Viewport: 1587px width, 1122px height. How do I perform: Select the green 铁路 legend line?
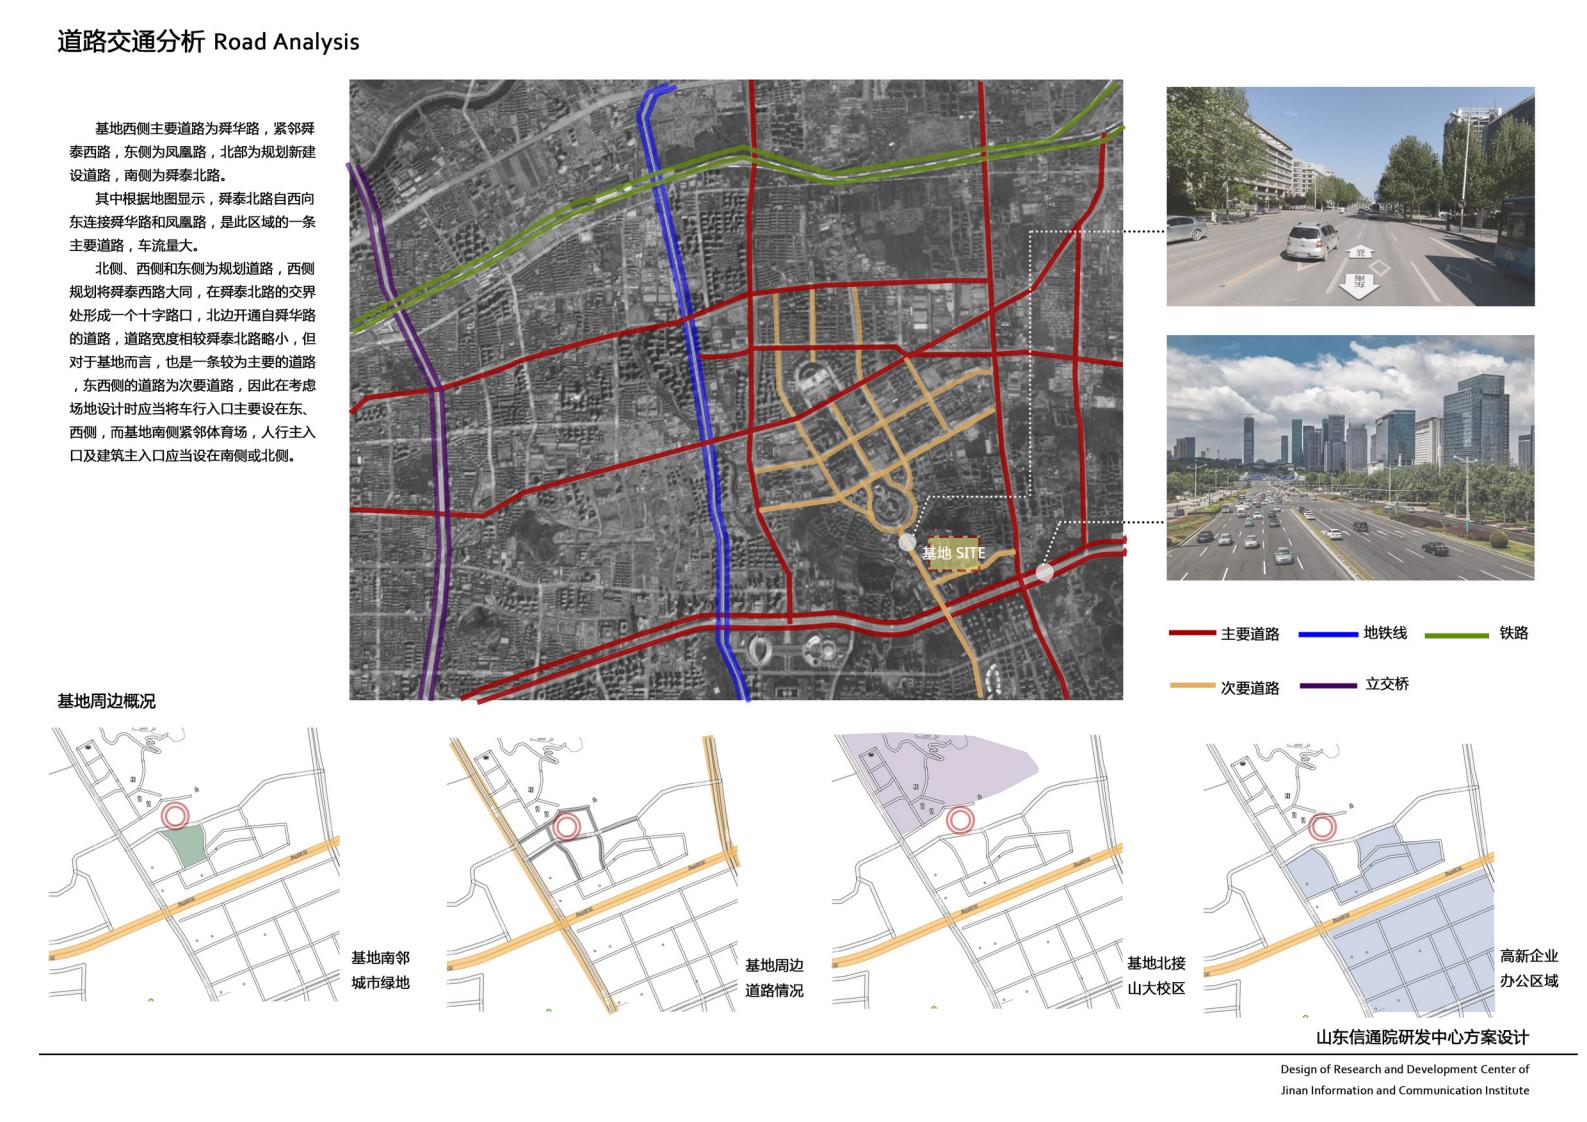coord(1456,634)
